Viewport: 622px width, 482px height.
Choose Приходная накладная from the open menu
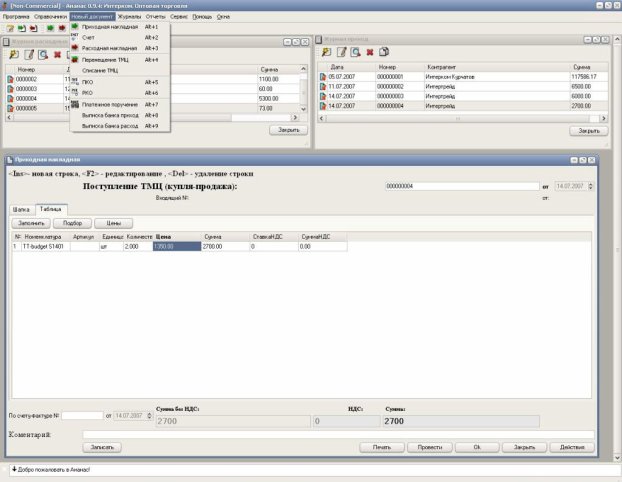tap(120, 27)
